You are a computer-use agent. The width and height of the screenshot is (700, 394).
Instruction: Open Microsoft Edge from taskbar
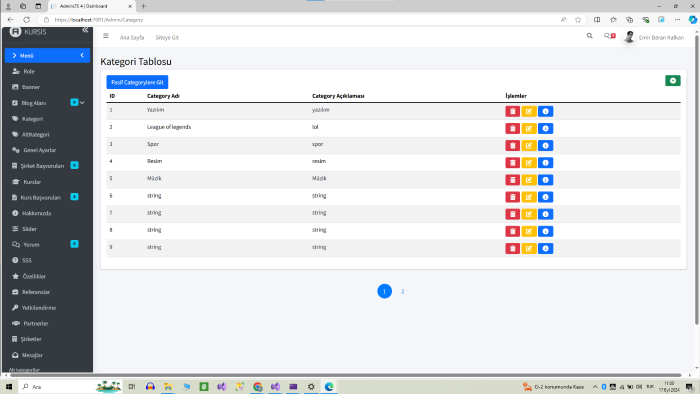329,386
